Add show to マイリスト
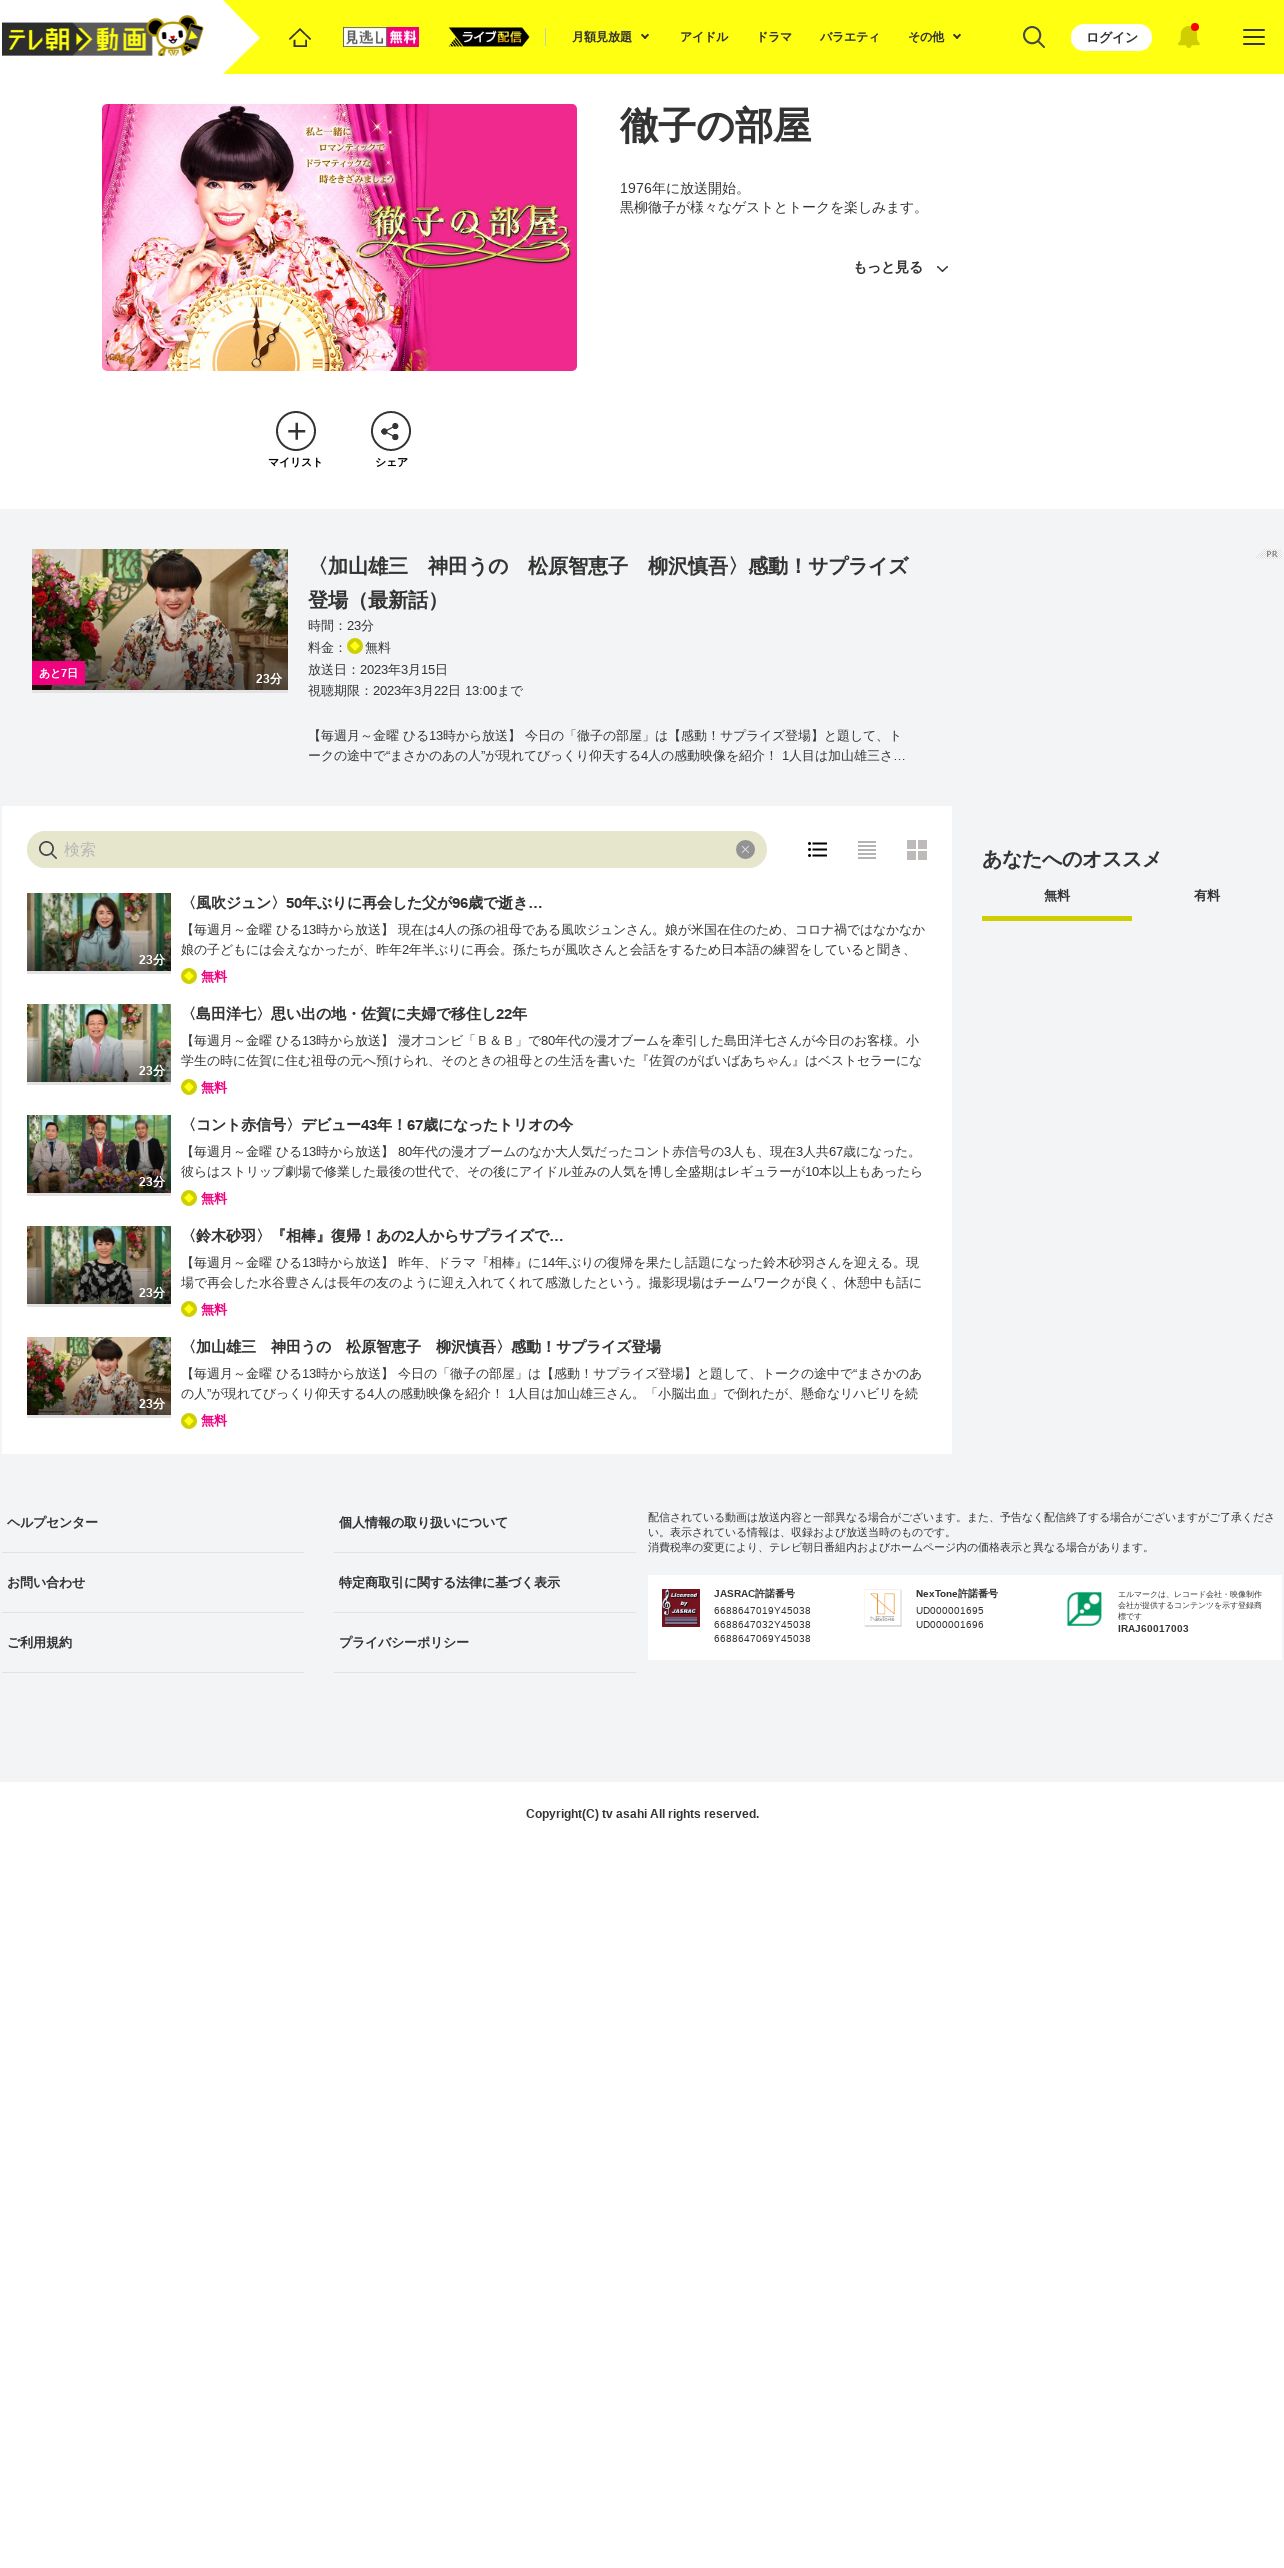The height and width of the screenshot is (2568, 1284). point(296,440)
